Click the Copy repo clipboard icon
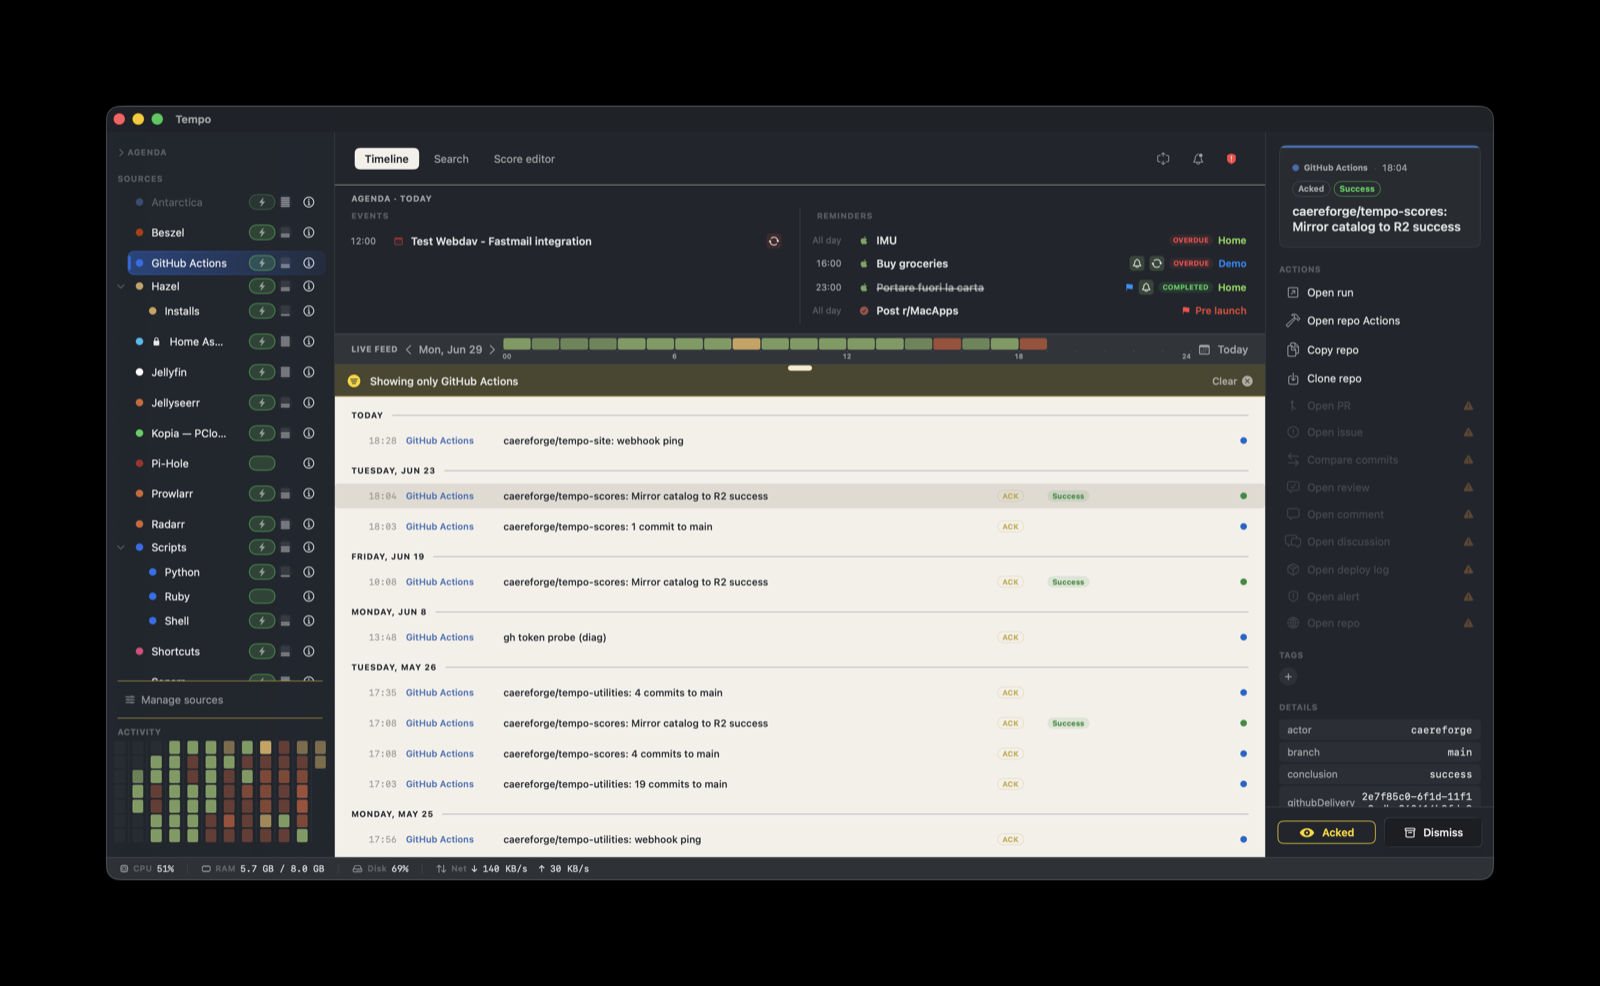 click(x=1293, y=350)
